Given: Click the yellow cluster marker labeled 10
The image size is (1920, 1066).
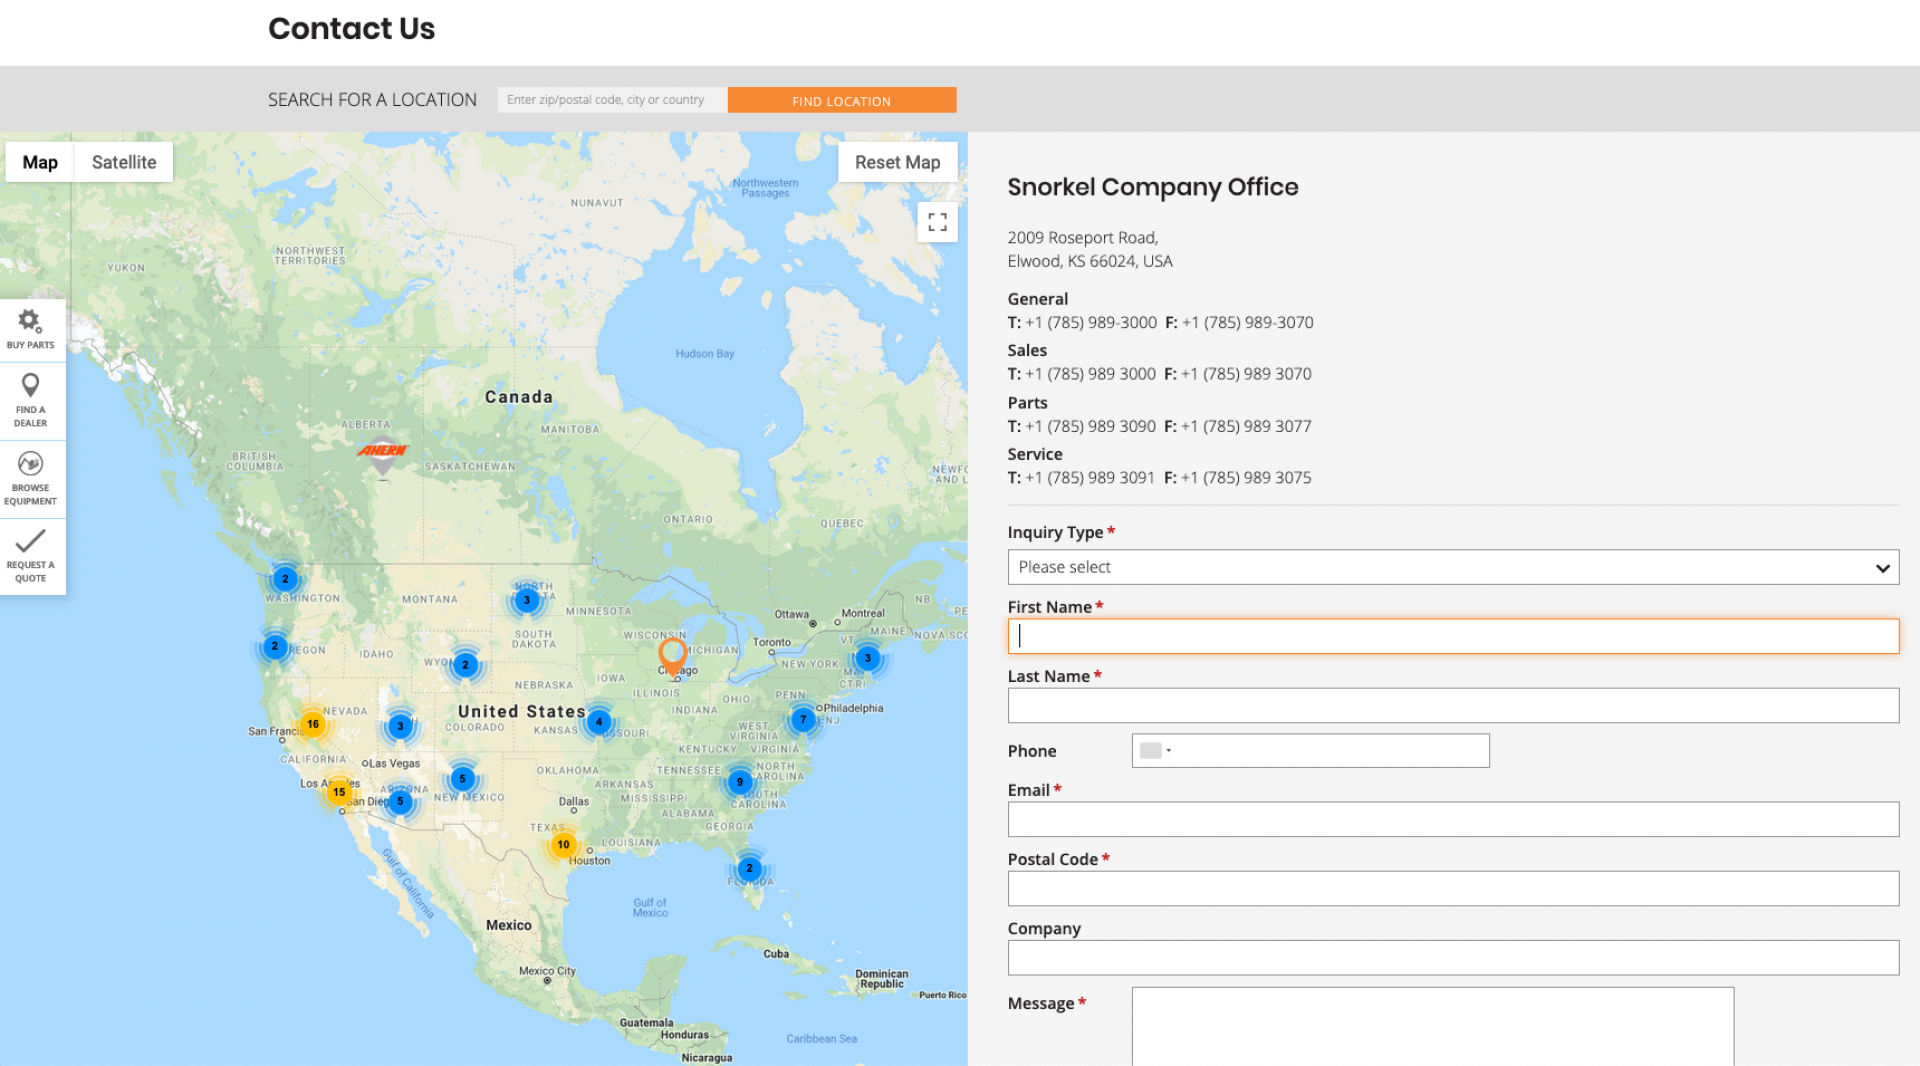Looking at the screenshot, I should pos(564,845).
